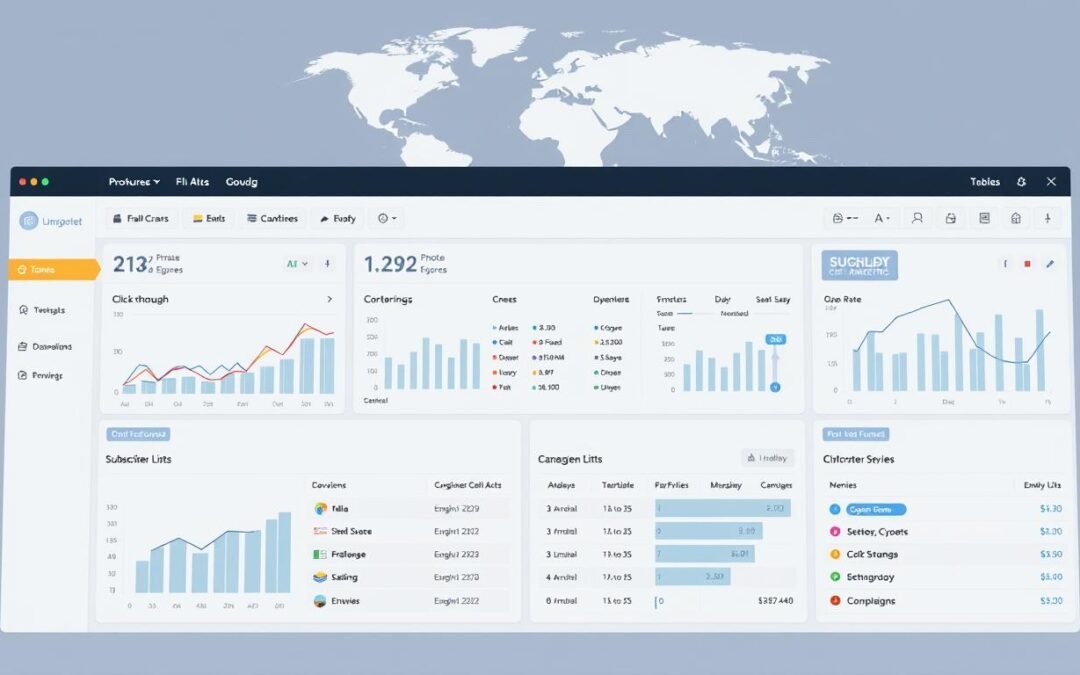1080x675 pixels.
Task: Click the Chrome-style icon beside Fála
Action: point(320,508)
